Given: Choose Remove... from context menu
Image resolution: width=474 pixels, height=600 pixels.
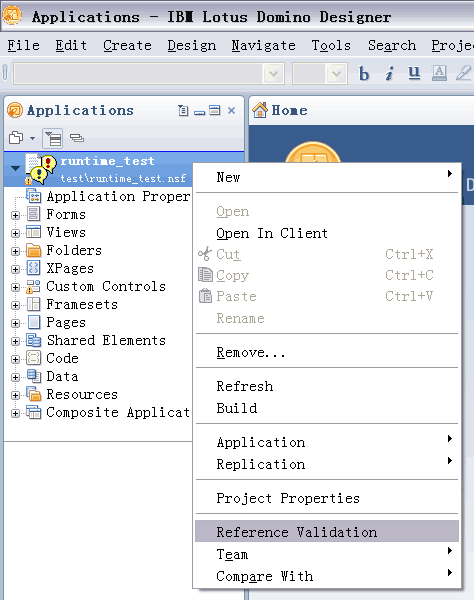Looking at the screenshot, I should pos(327,352).
